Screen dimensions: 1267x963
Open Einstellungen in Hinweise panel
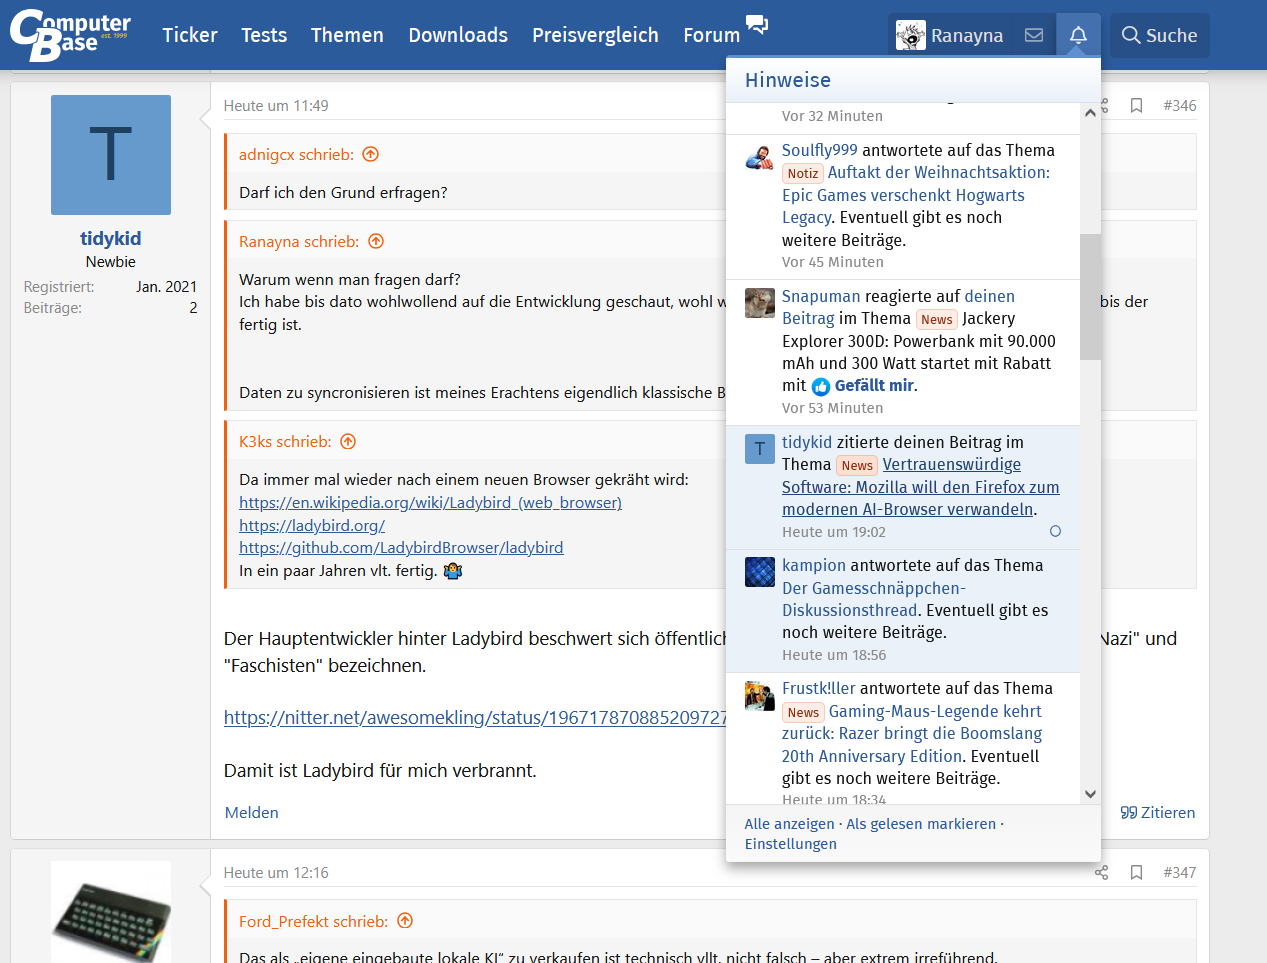click(791, 844)
